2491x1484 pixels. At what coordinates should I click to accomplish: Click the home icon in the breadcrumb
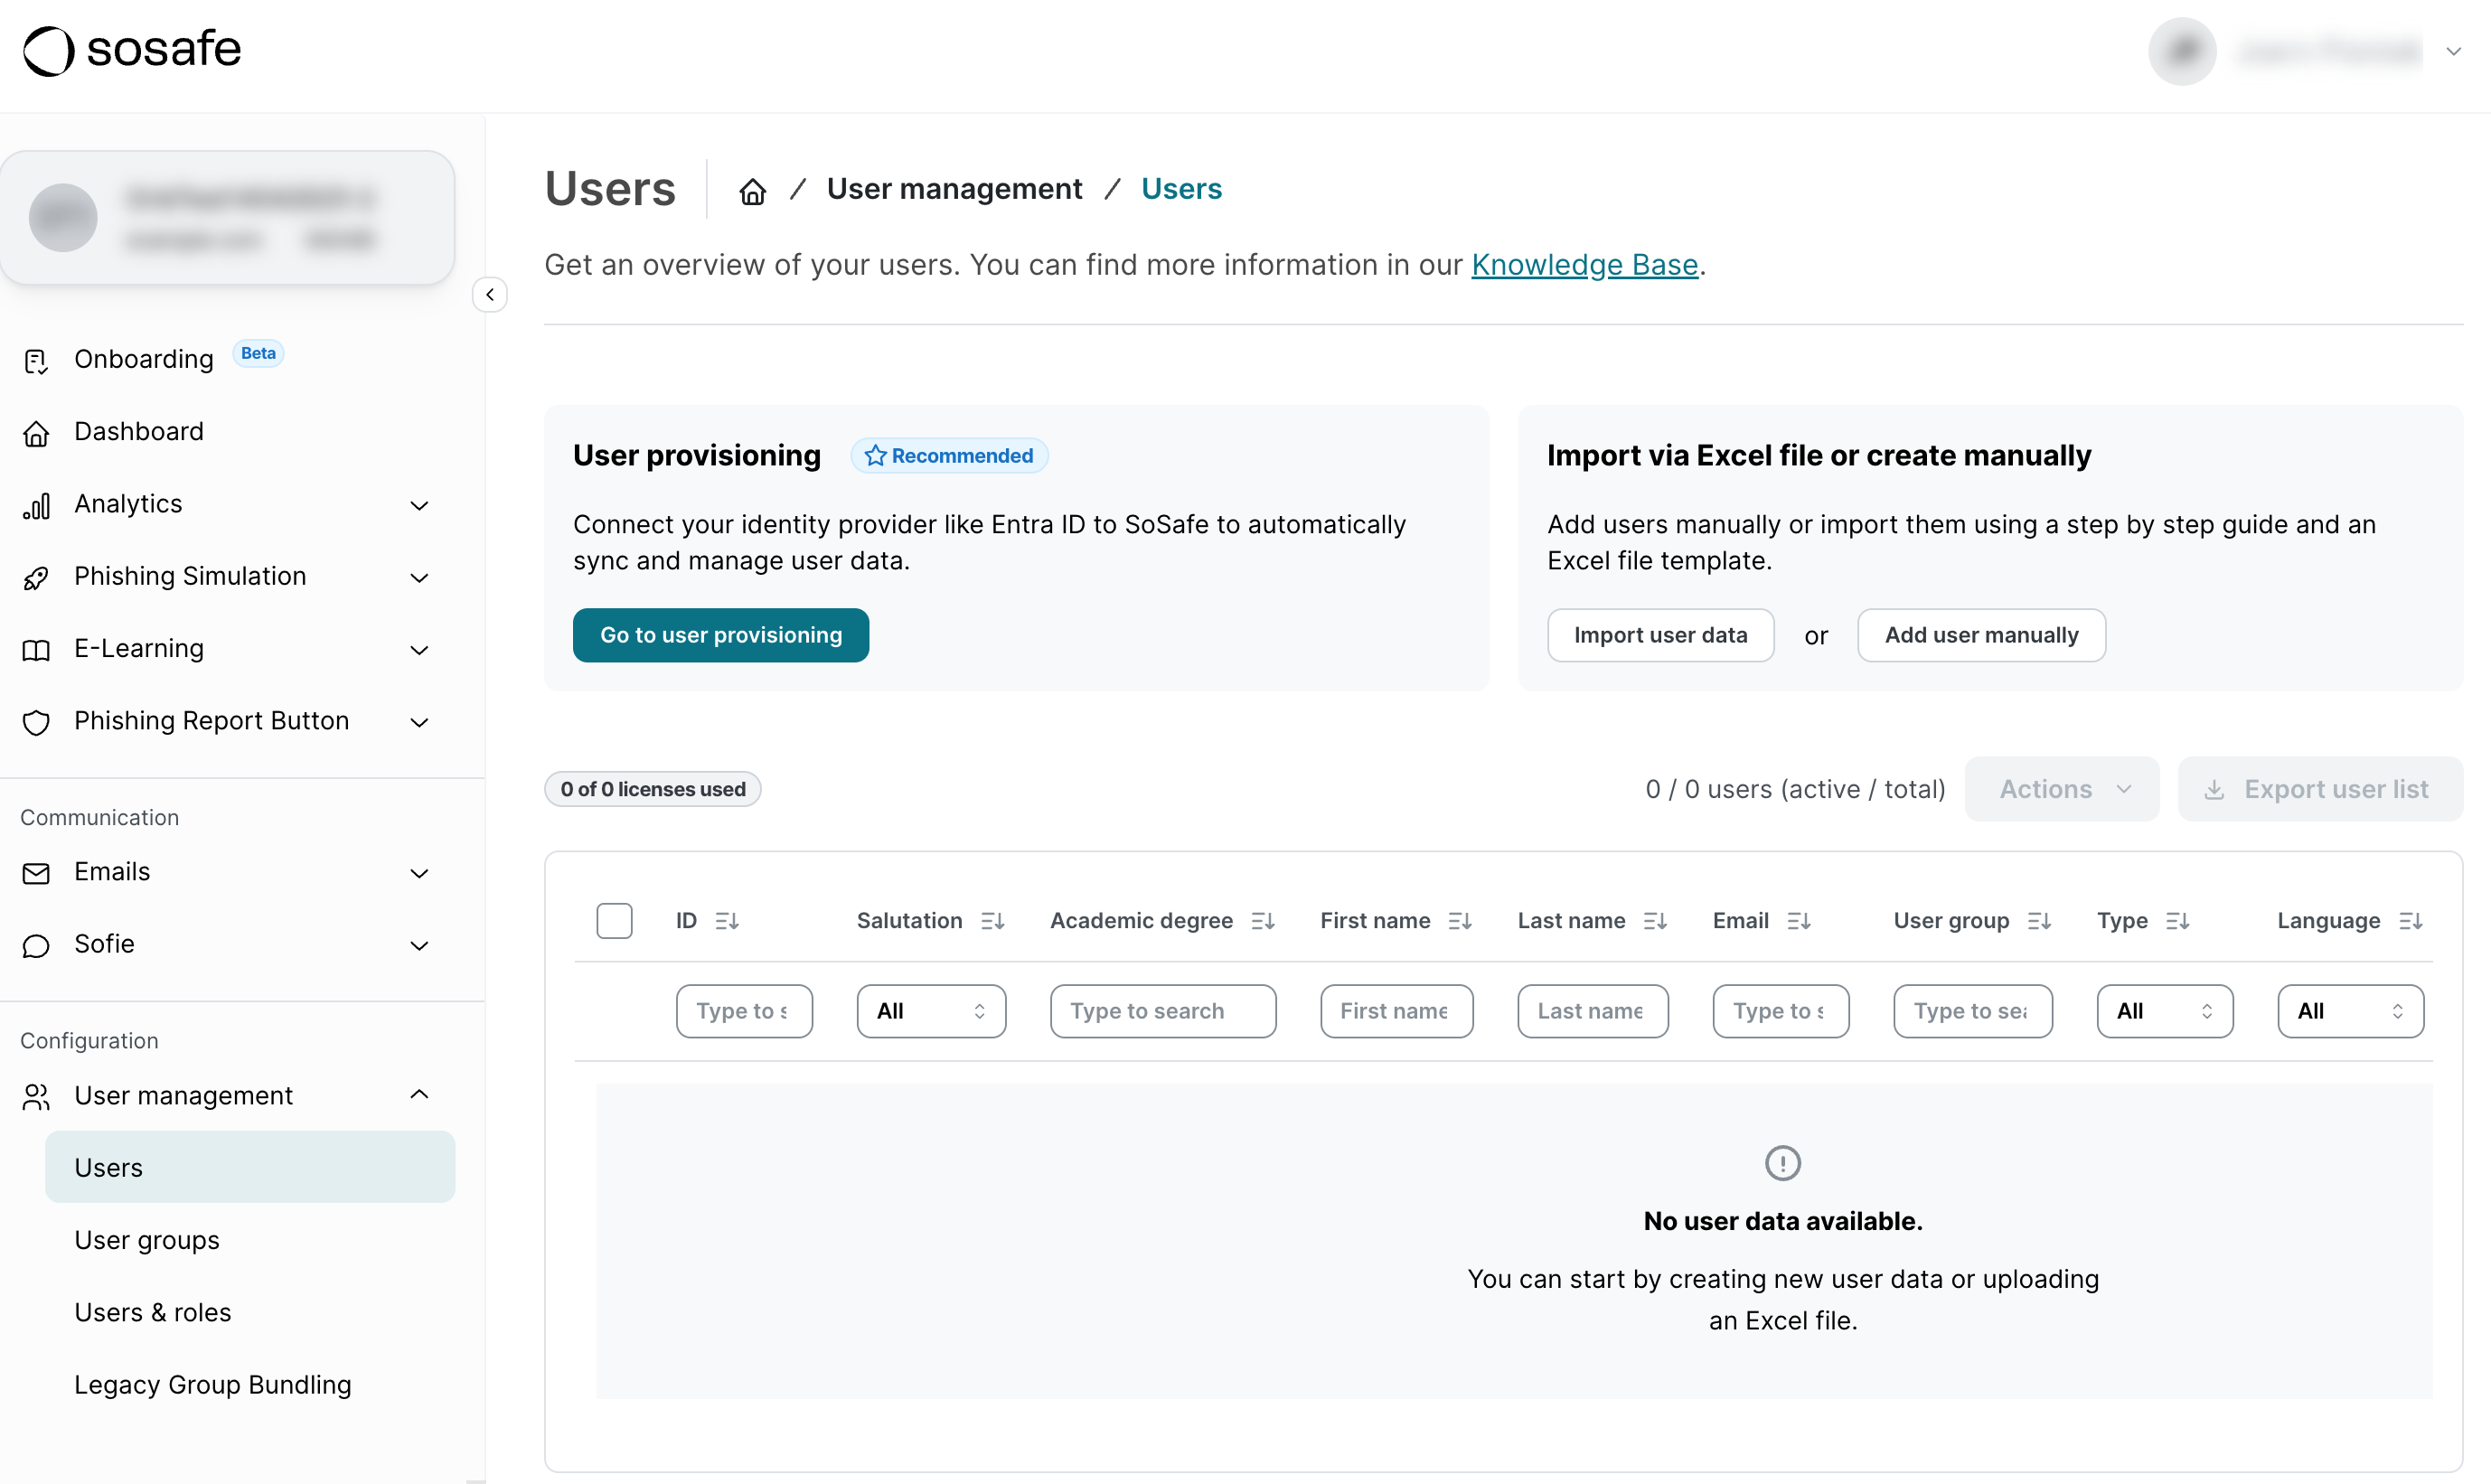(x=753, y=190)
